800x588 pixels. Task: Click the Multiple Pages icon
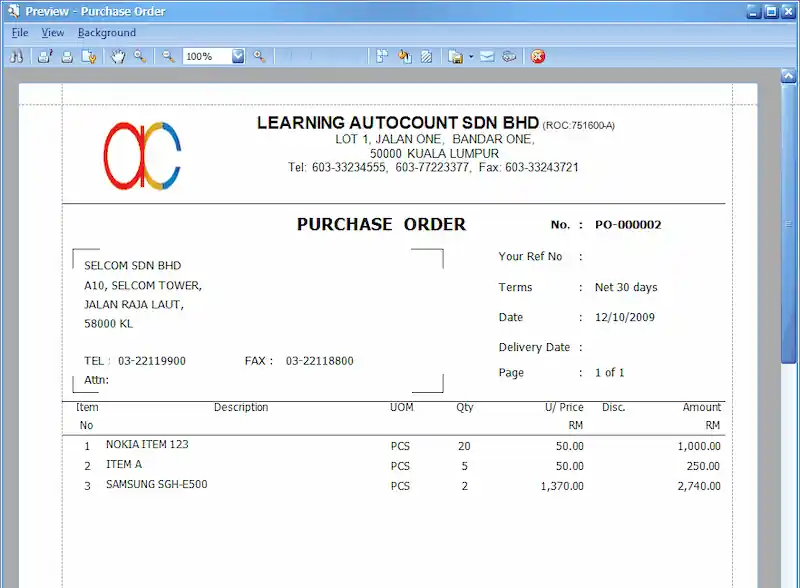click(x=382, y=56)
